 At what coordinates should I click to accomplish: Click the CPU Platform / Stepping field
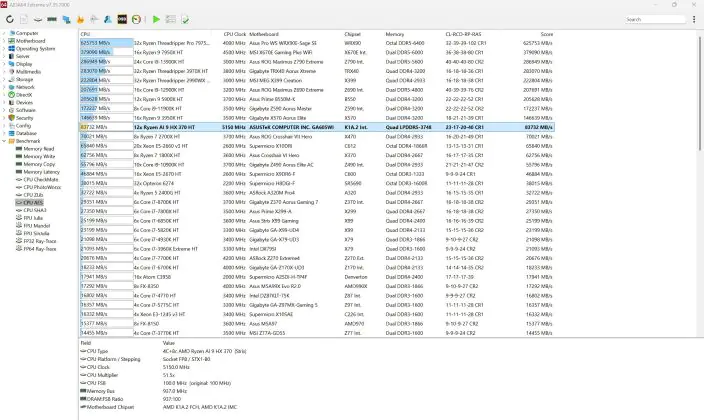pos(113,359)
